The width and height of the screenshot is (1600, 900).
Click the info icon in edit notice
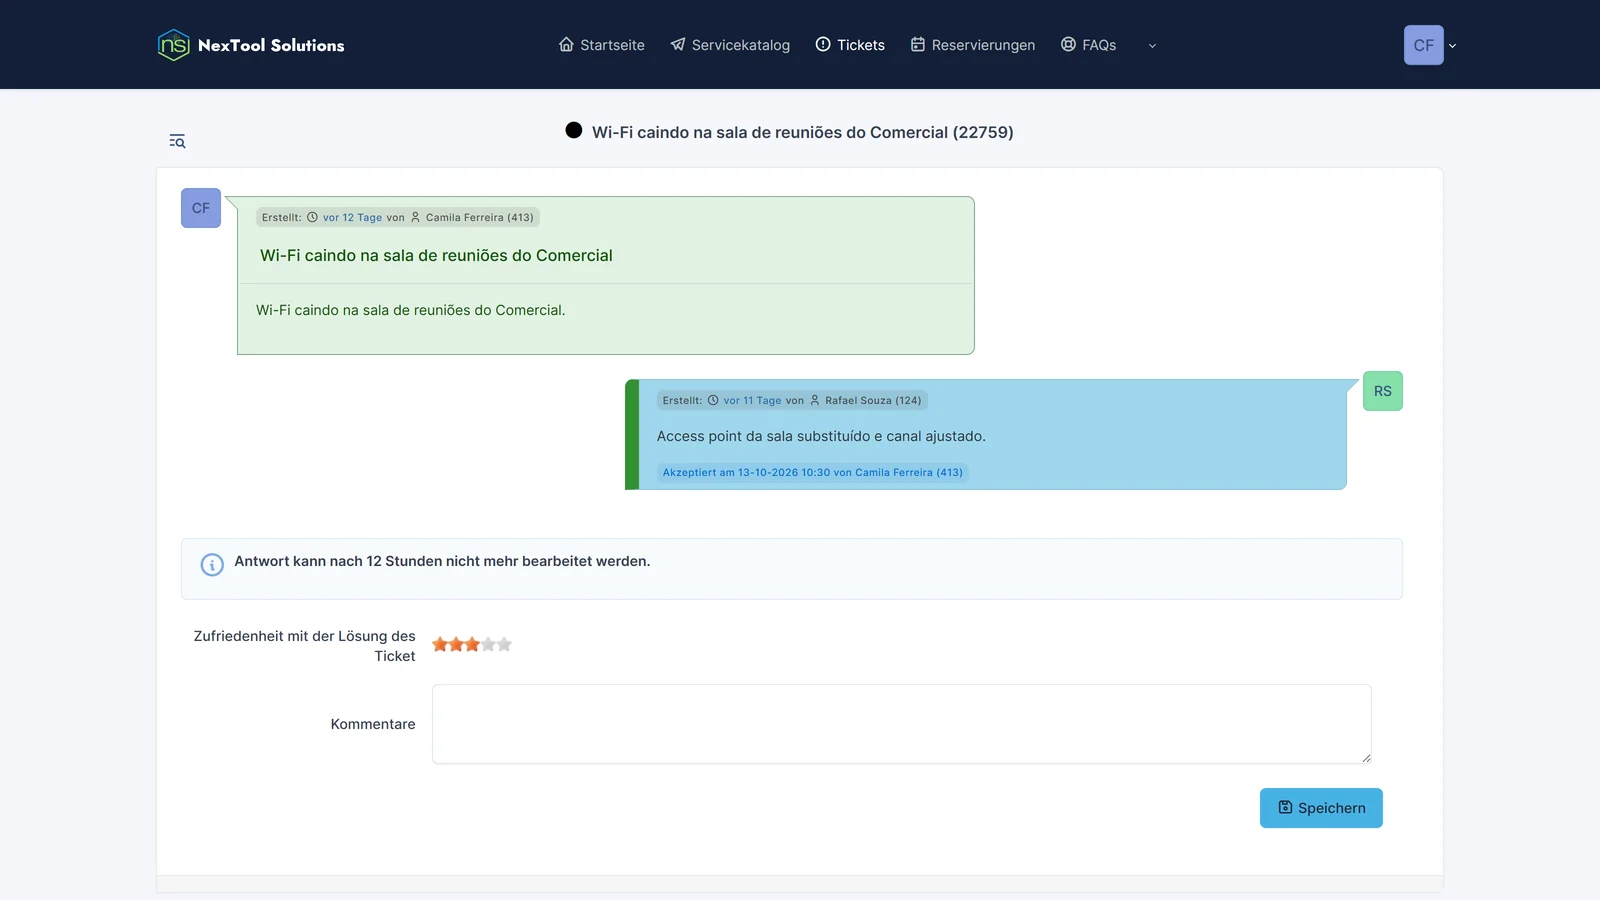pyautogui.click(x=212, y=565)
